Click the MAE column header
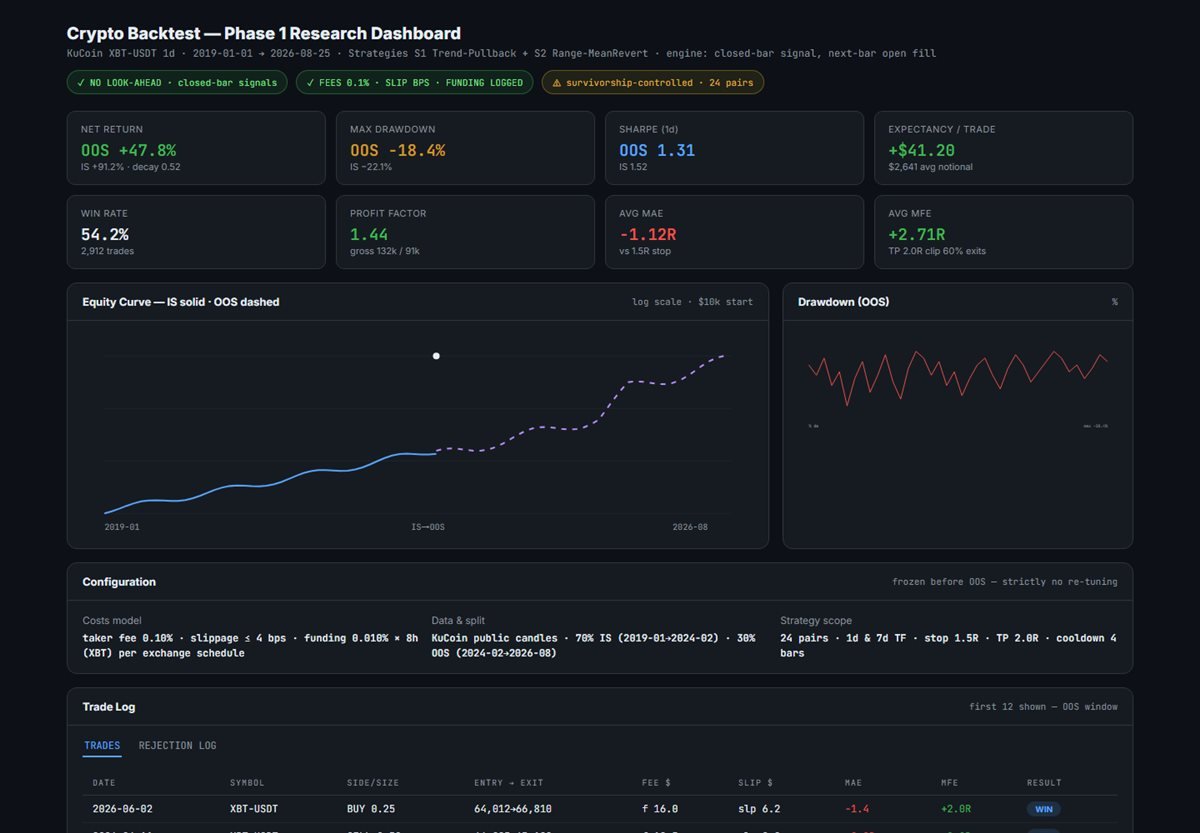The image size is (1200, 833). pyautogui.click(x=853, y=783)
